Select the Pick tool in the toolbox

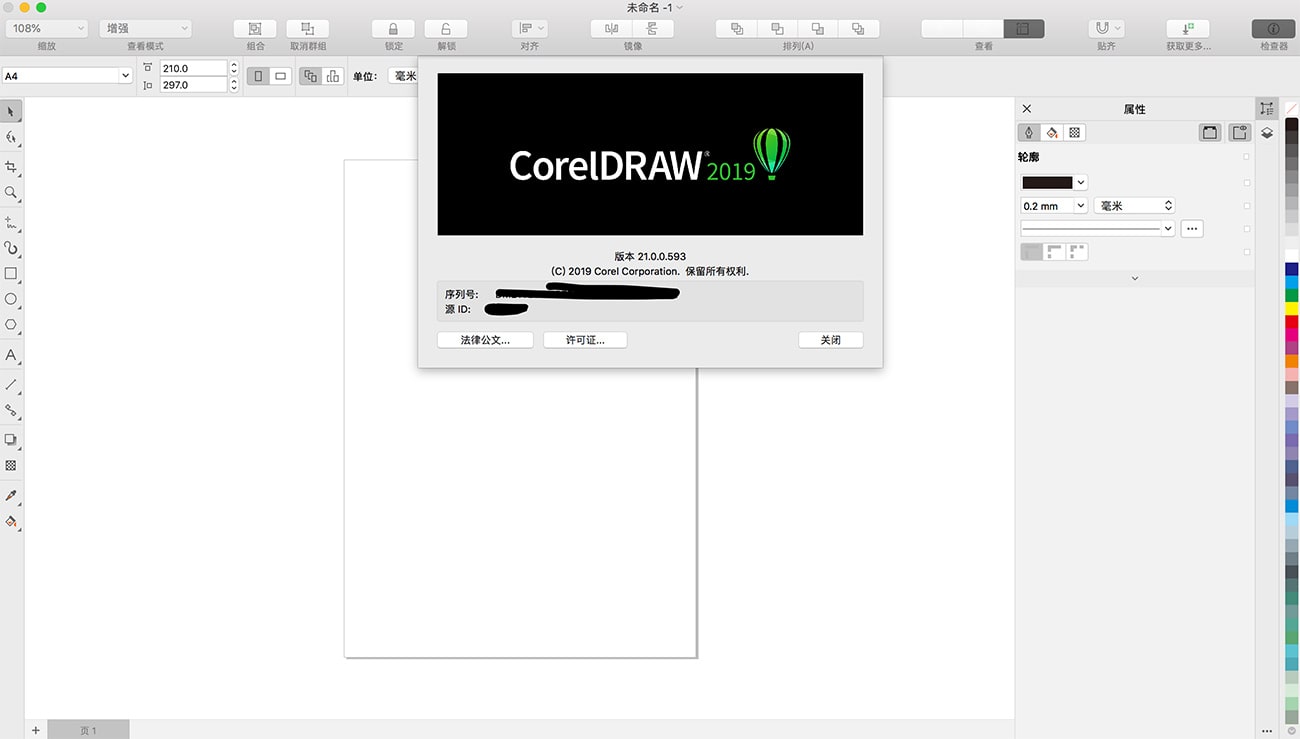[11, 111]
